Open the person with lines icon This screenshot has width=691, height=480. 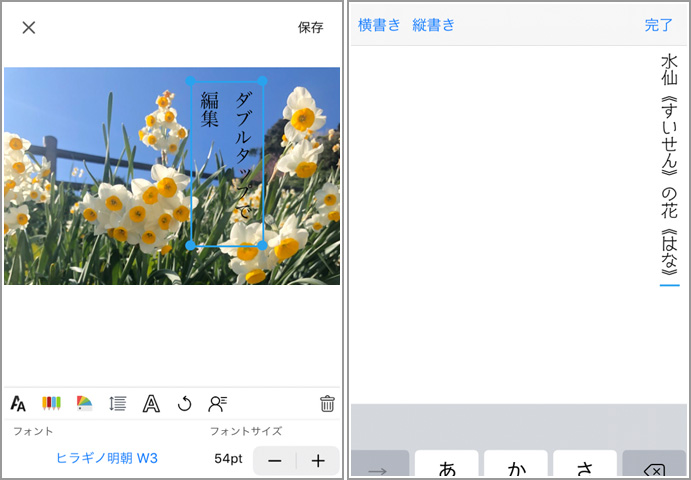click(x=217, y=403)
